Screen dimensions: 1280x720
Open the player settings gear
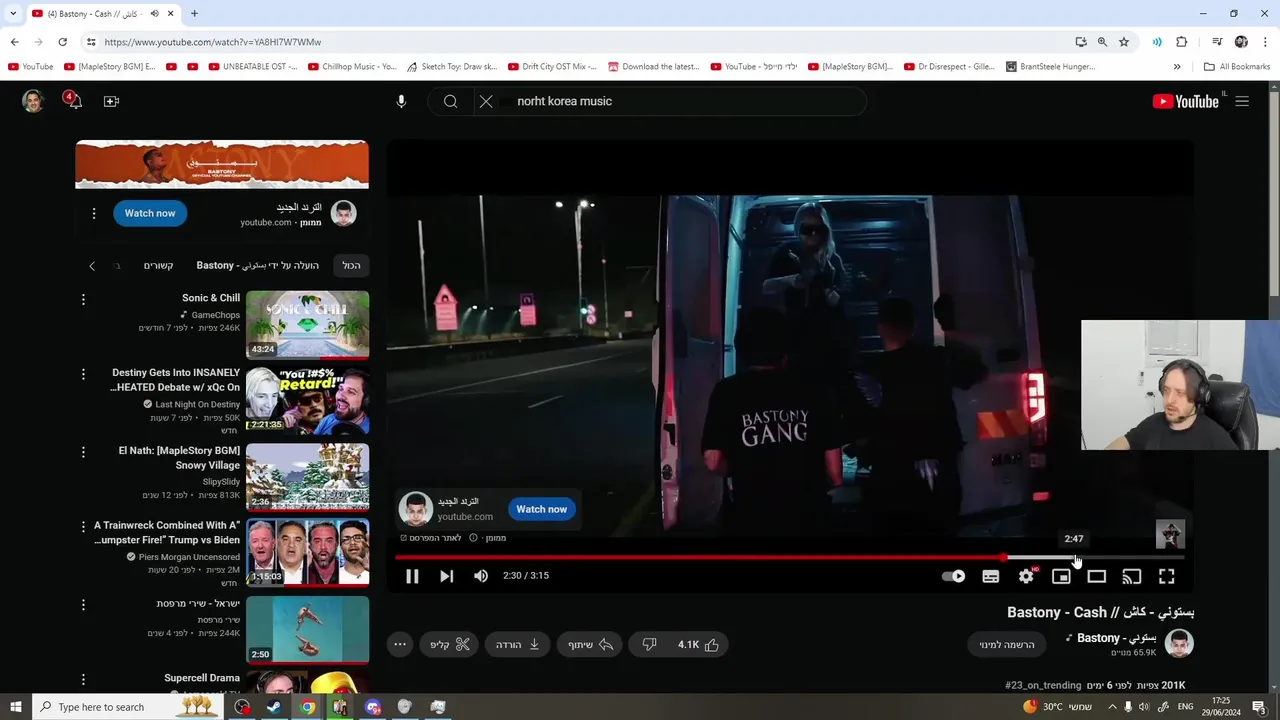click(1026, 576)
